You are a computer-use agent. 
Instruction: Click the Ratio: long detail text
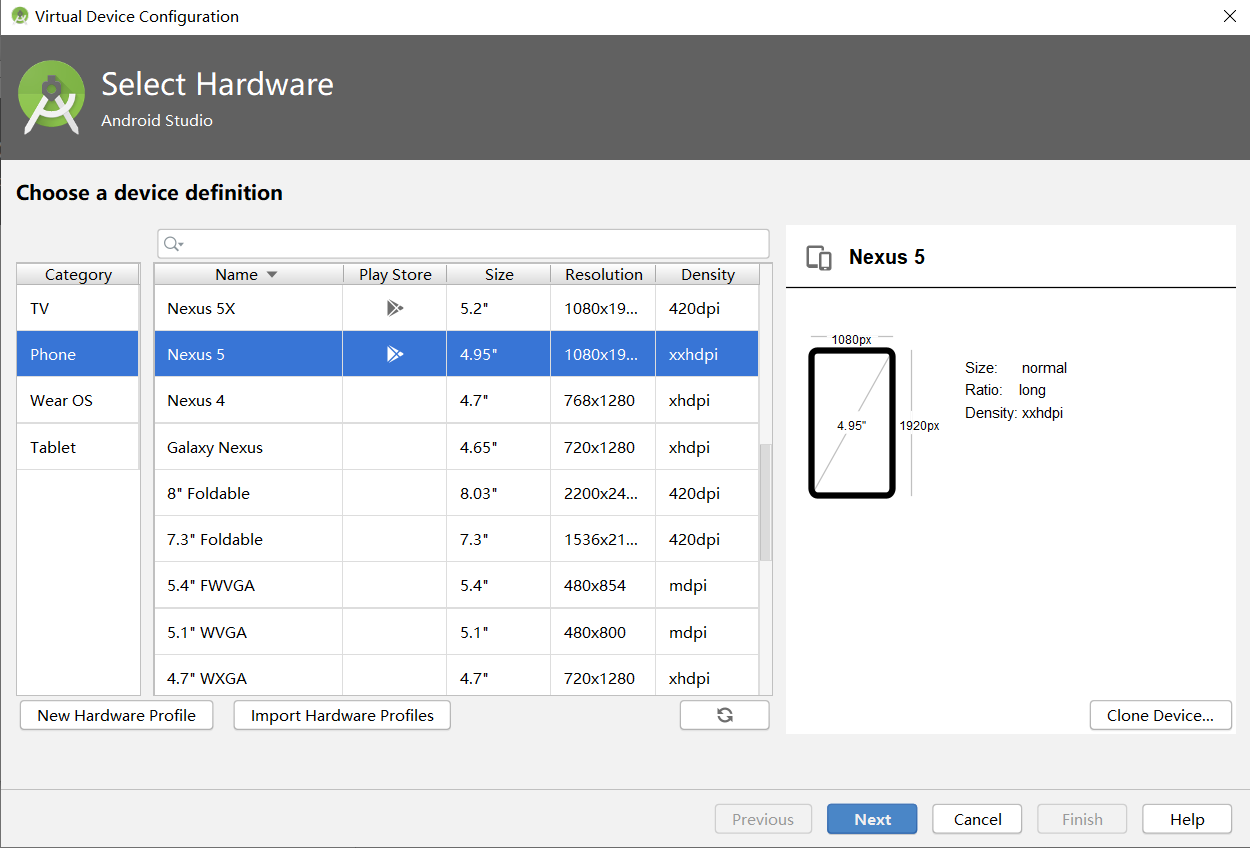1005,390
